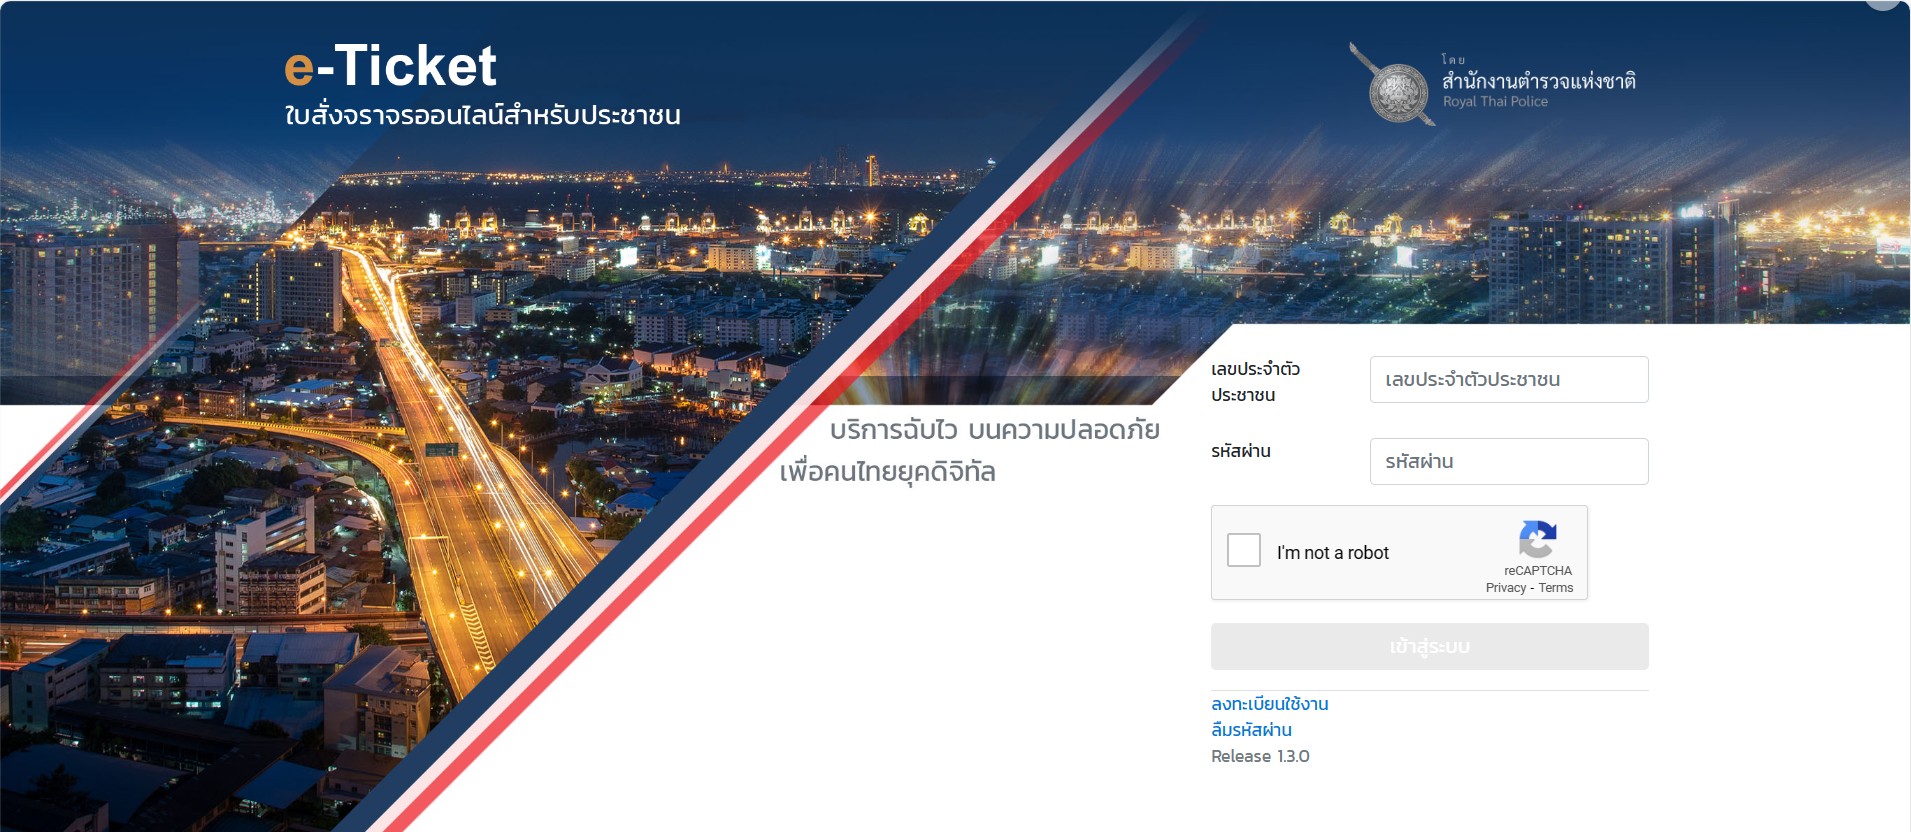Viewport: 1911px width, 832px height.
Task: Check the I'm not a robot box
Action: coord(1243,550)
